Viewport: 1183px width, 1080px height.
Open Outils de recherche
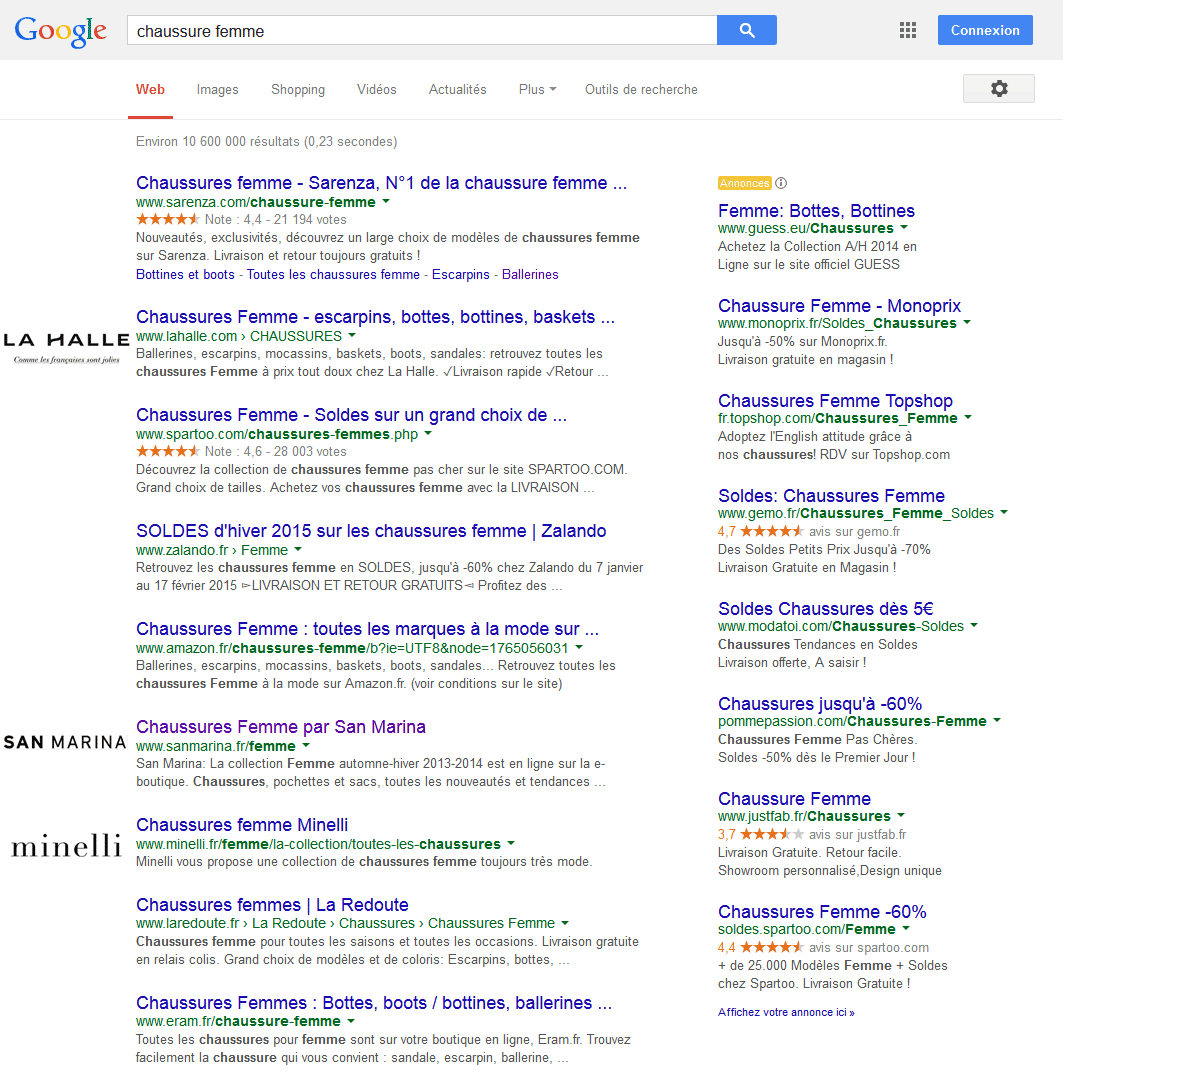tap(641, 89)
